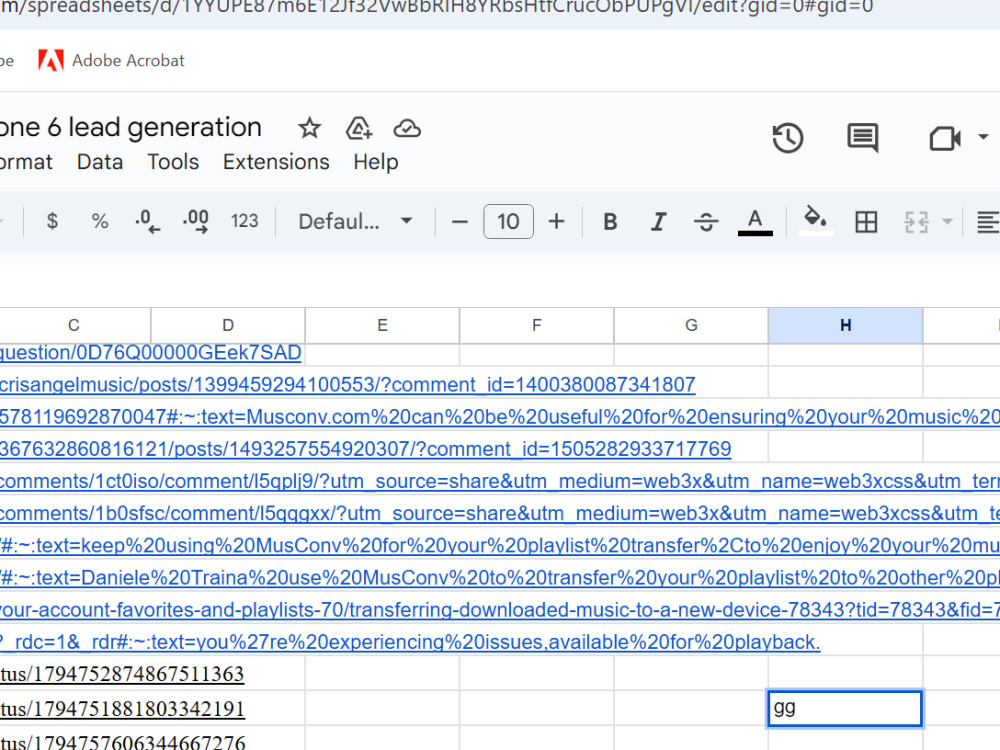
Task: Click the merge cells icon
Action: [x=916, y=222]
